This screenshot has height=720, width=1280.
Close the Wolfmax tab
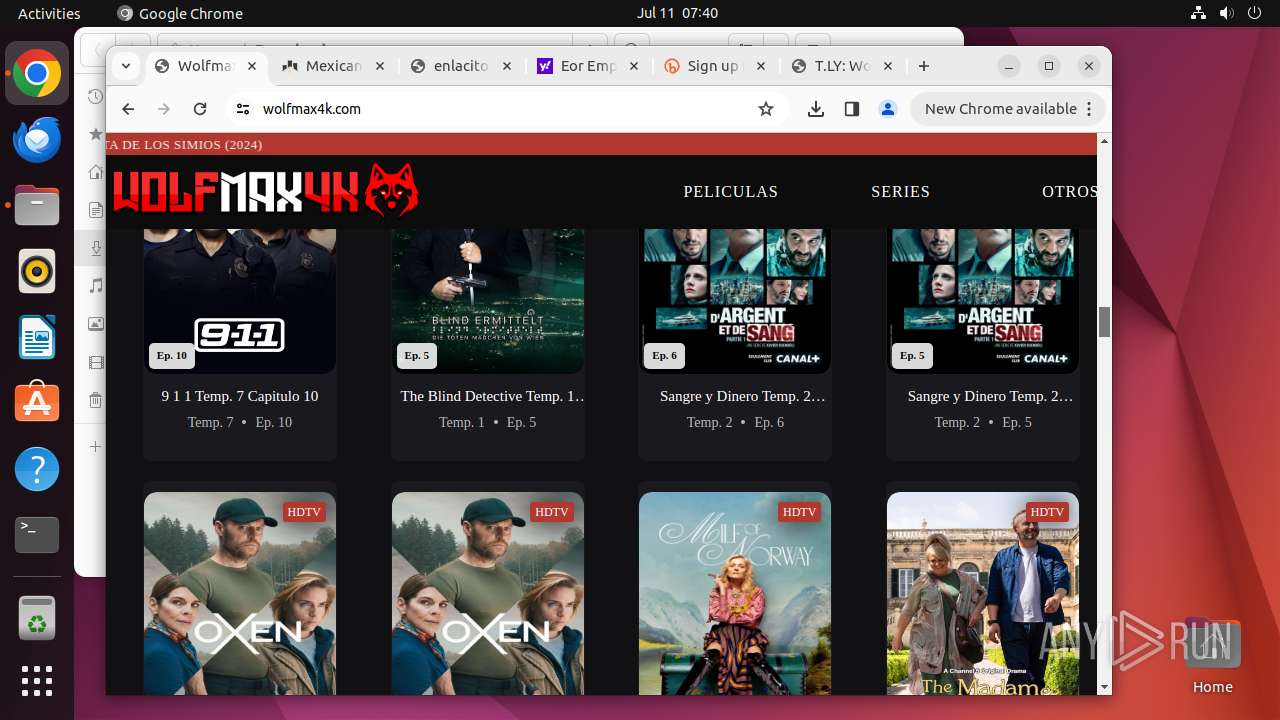(252, 66)
